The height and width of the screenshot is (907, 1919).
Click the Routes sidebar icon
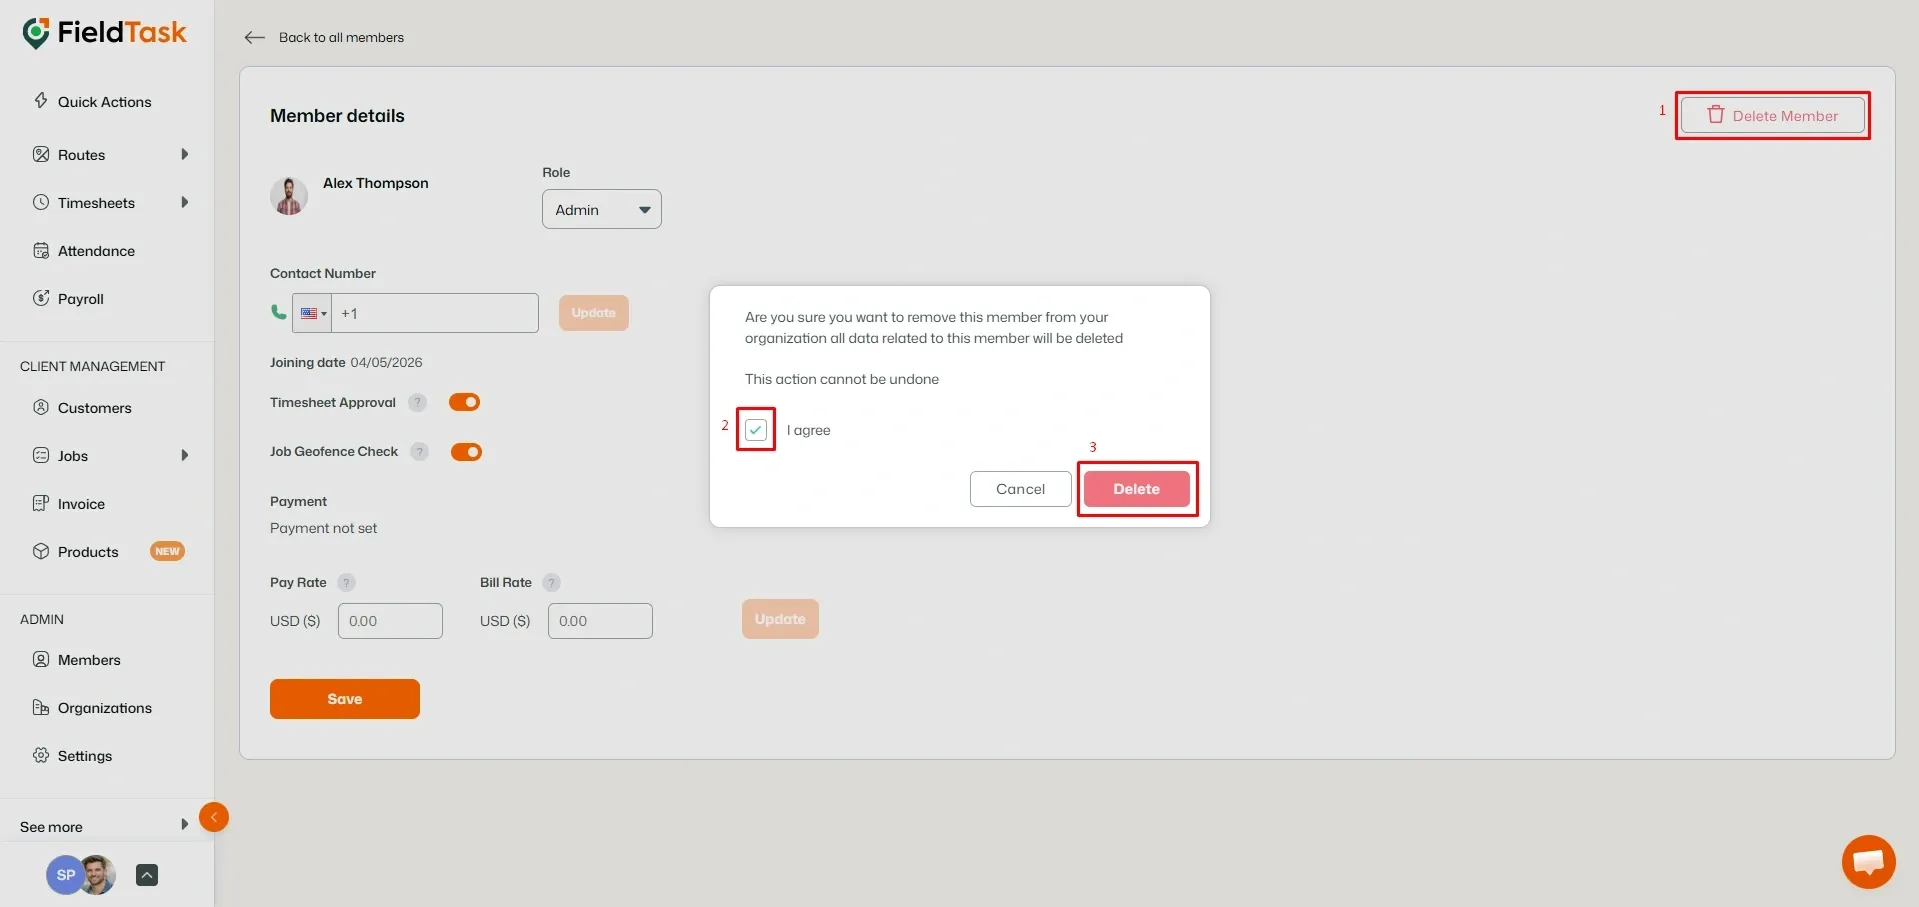coord(41,154)
